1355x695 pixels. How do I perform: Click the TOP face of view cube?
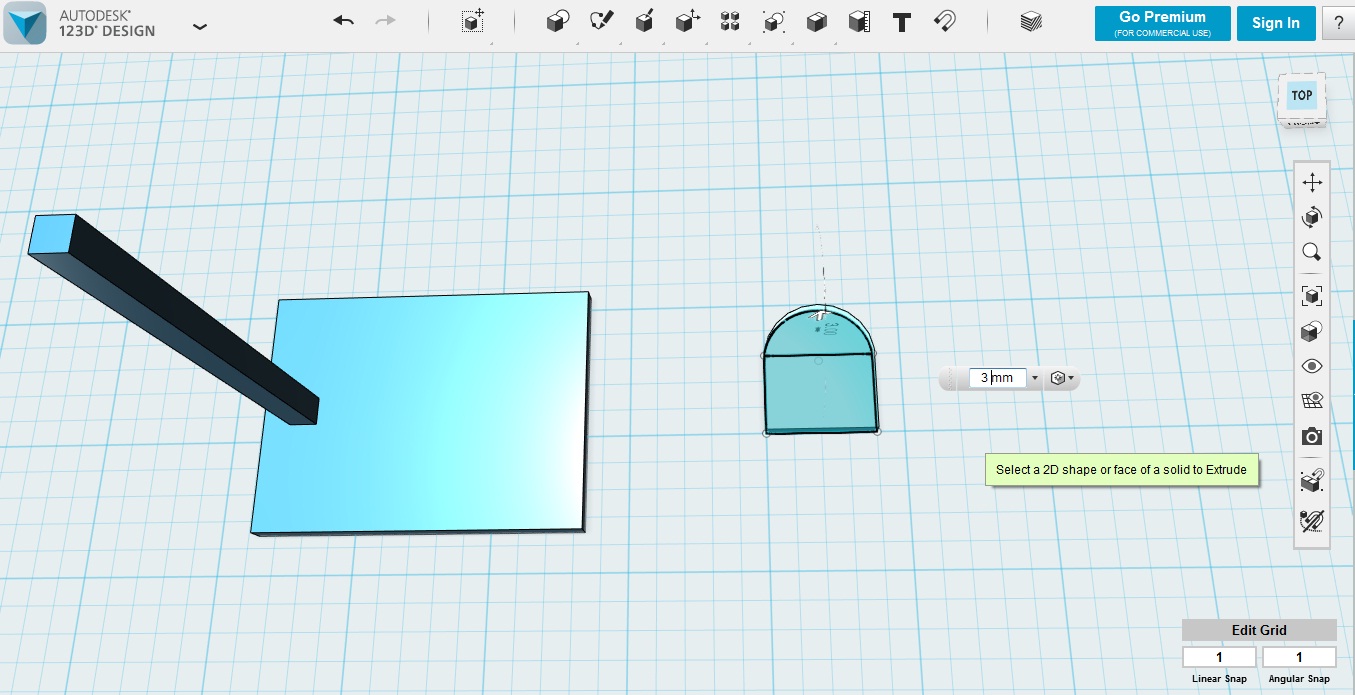tap(1301, 96)
